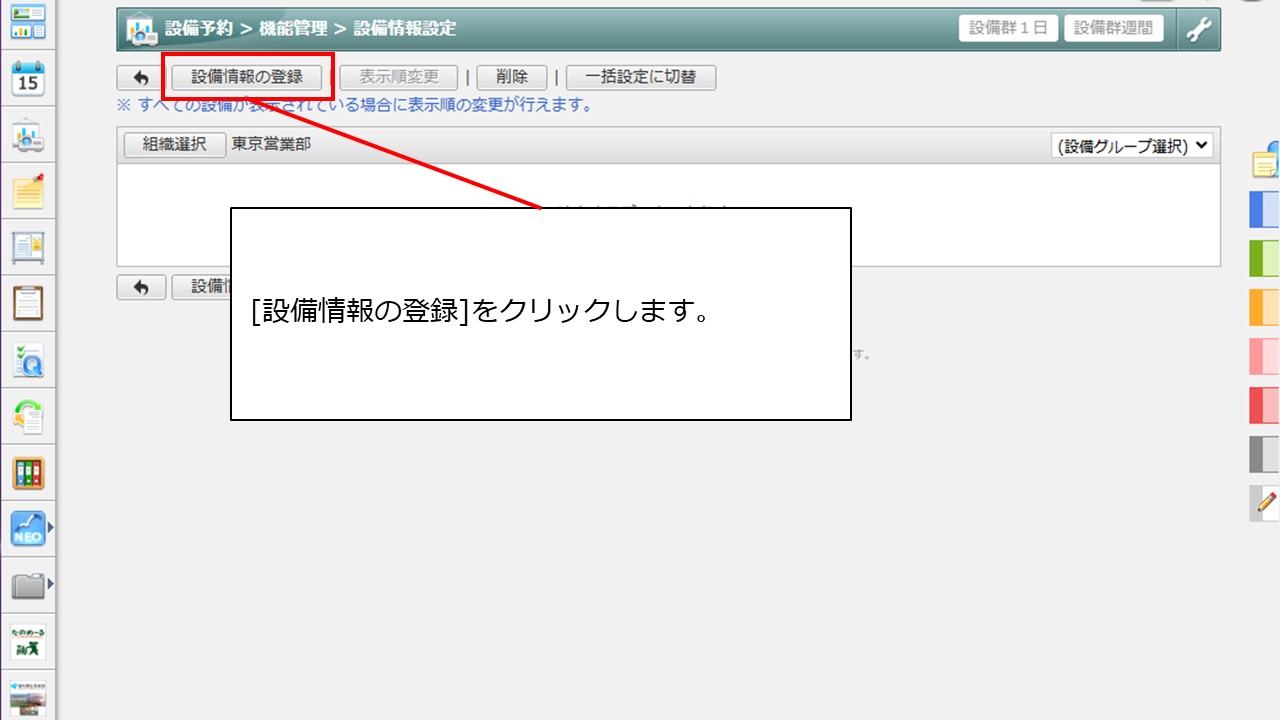Pick the pink sticky note color
Screen dimensions: 1280x720
click(1265, 356)
